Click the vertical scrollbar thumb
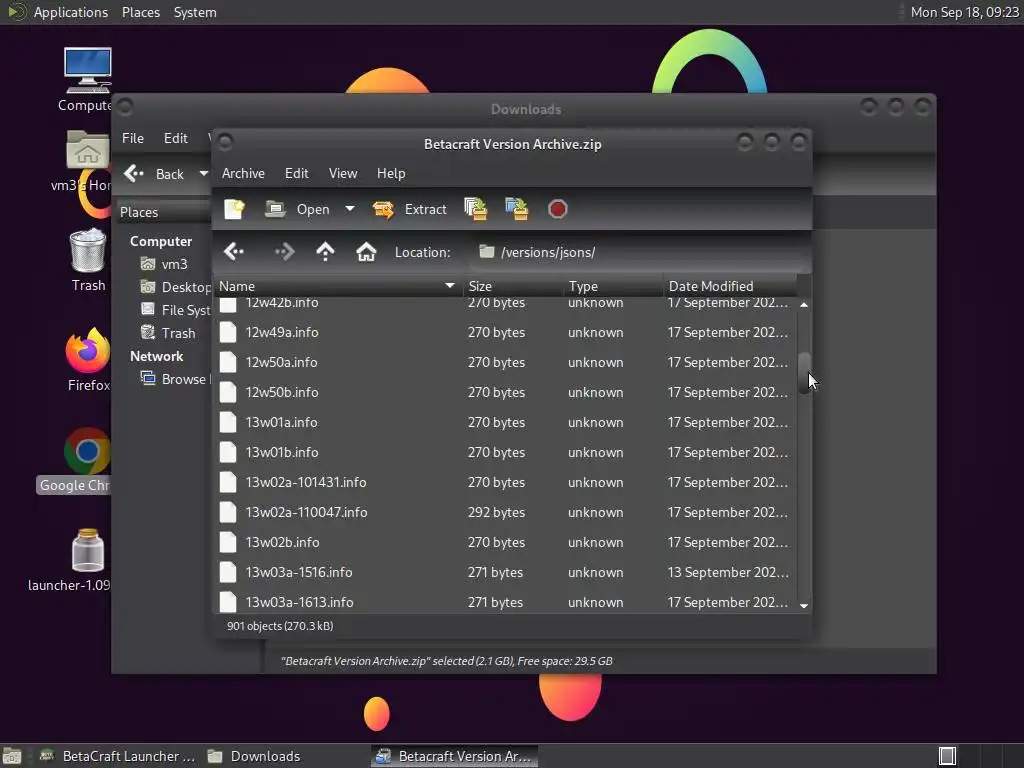 pyautogui.click(x=805, y=373)
